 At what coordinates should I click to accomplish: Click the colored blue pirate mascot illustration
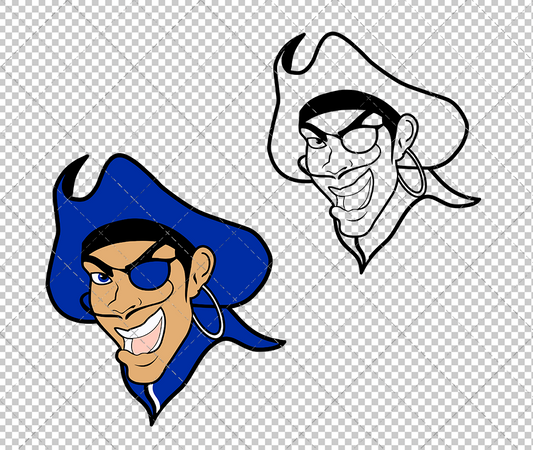(x=165, y=289)
